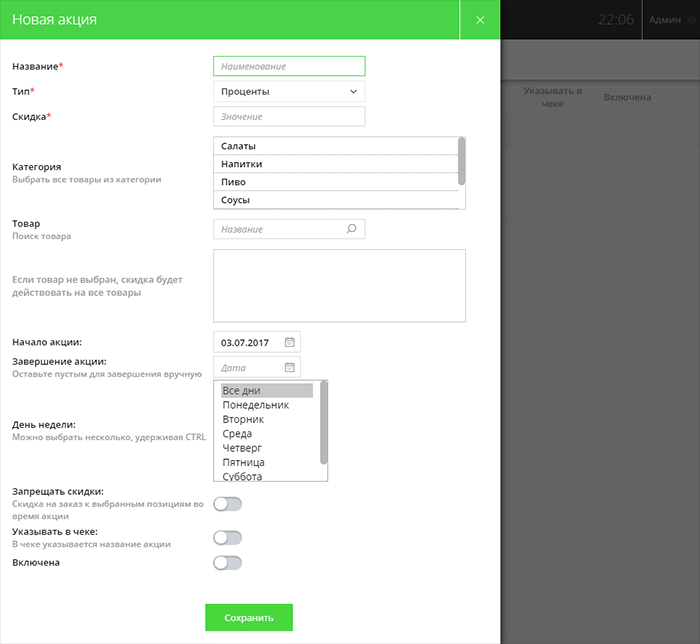Screen dimensions: 700x644
Task: Select 'Напитки' category
Action: (335, 164)
